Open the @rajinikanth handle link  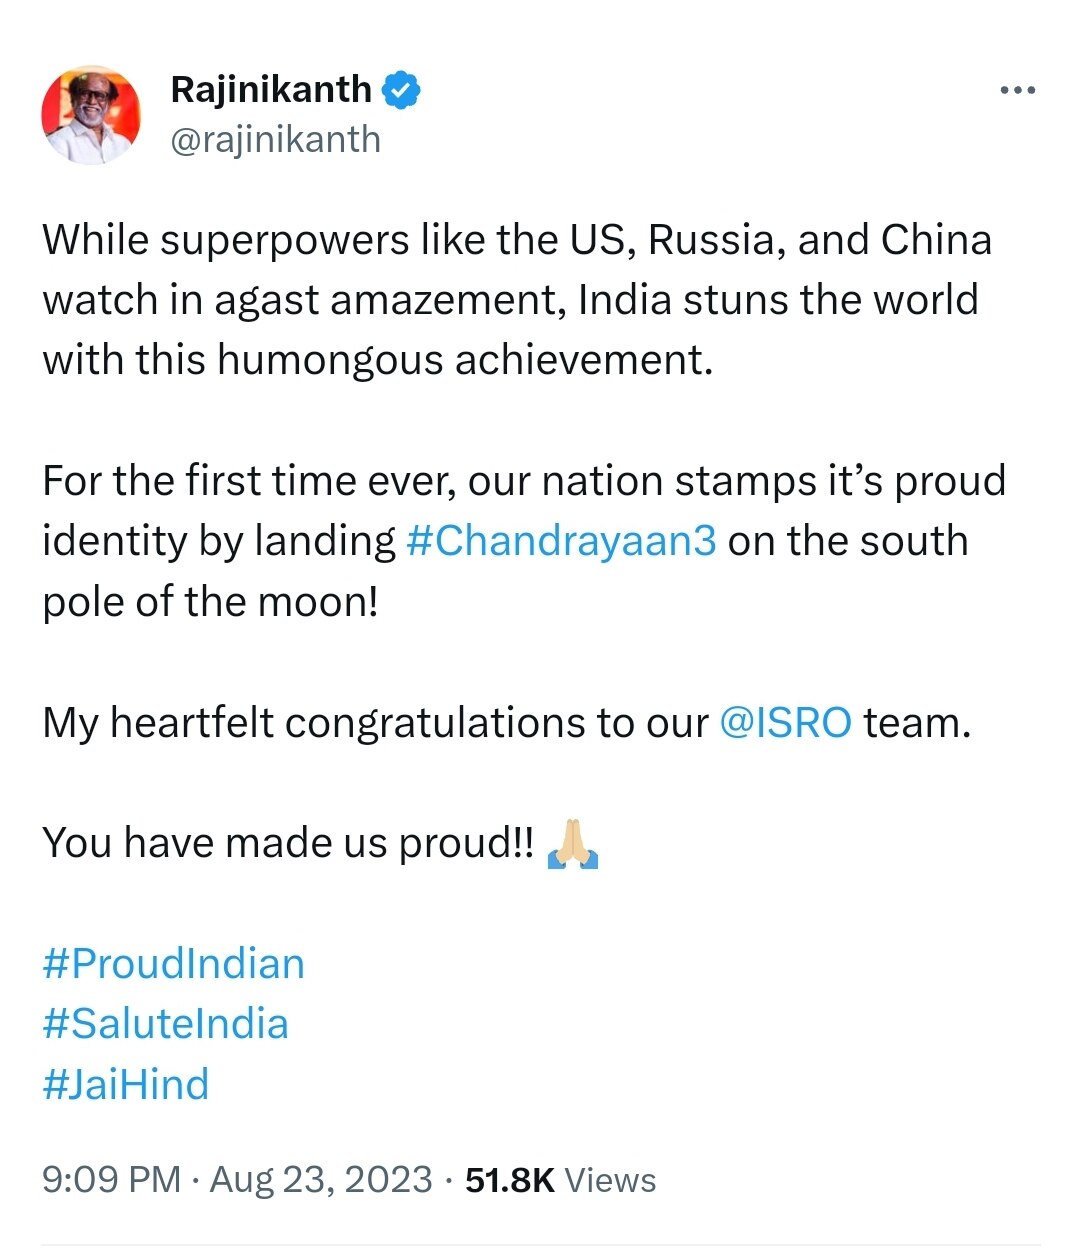275,140
